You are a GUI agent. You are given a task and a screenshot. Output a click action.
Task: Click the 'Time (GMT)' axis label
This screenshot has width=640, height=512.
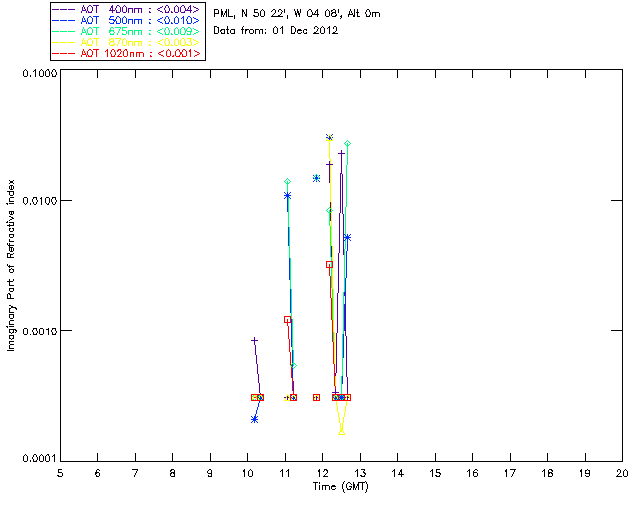pos(340,487)
